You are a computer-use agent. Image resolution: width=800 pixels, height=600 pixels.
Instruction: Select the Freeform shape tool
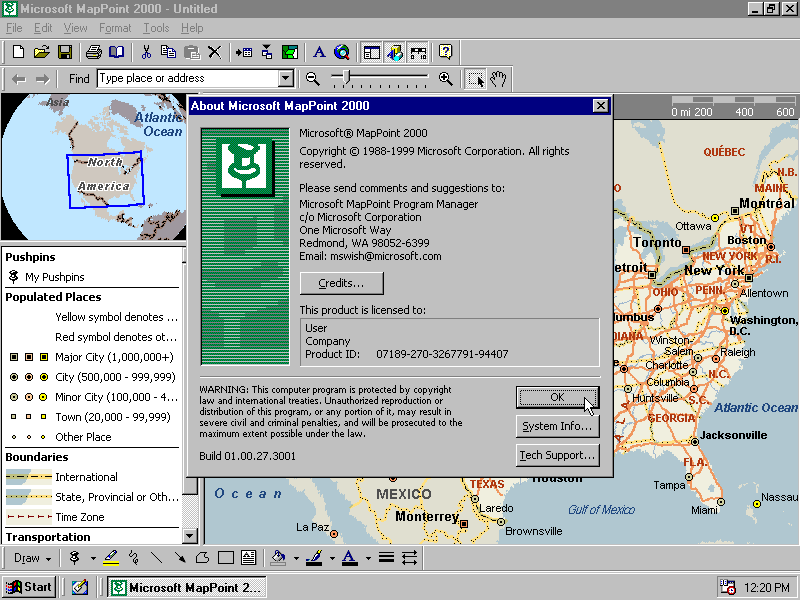click(203, 558)
